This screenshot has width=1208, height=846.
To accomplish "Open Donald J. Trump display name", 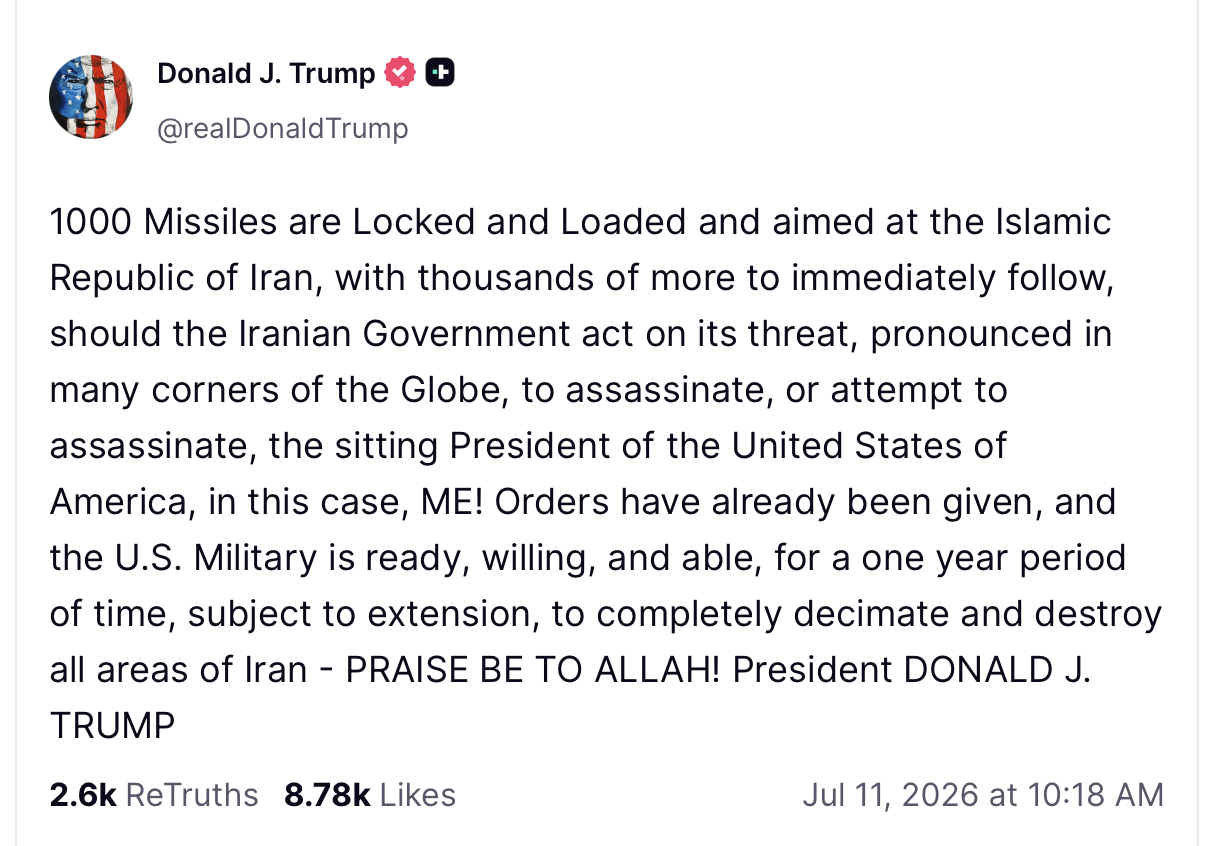I will [266, 73].
